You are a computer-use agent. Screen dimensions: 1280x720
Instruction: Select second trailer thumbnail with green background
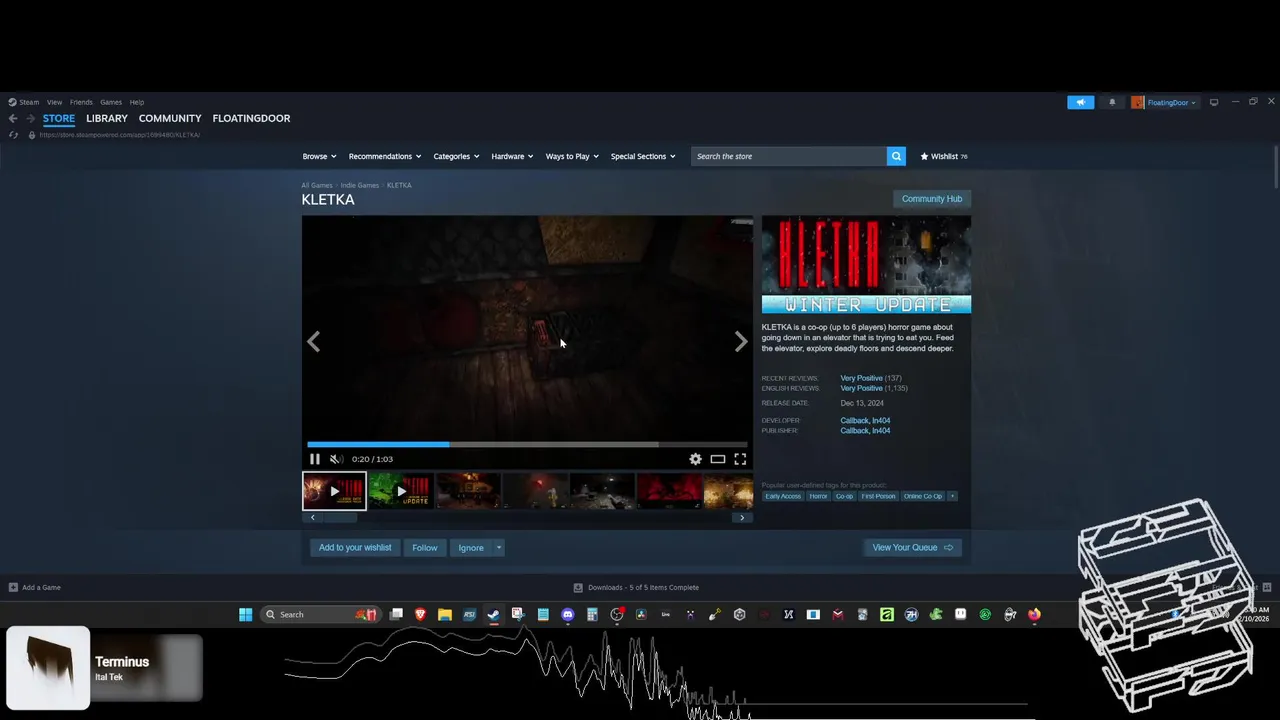click(x=401, y=491)
